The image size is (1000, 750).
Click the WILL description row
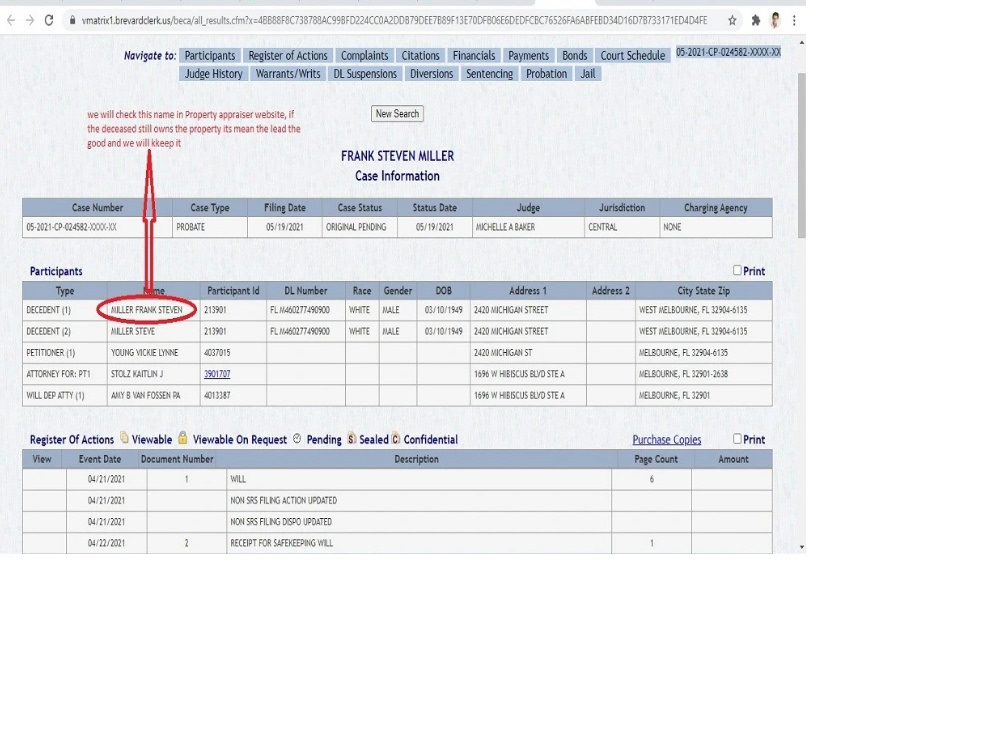pyautogui.click(x=397, y=479)
